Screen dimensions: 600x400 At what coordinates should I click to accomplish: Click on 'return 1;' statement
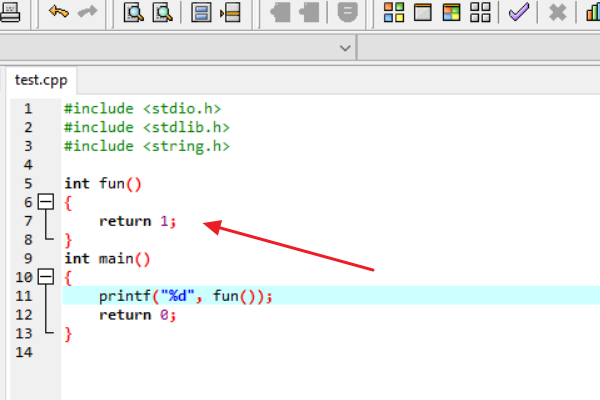(138, 221)
